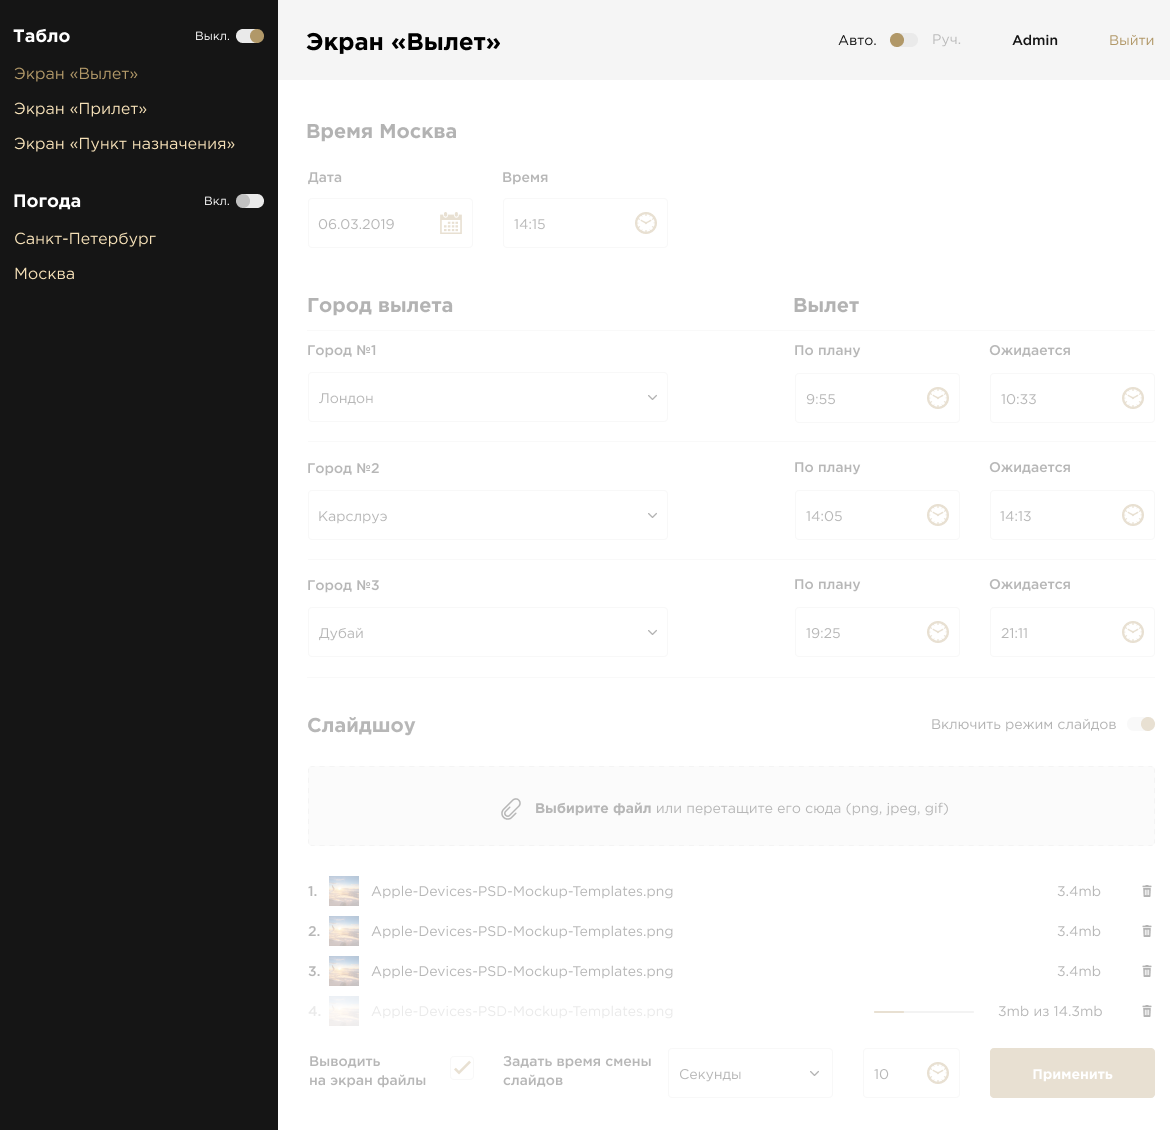Open Экран «Прилет» in the sidebar

click(80, 109)
